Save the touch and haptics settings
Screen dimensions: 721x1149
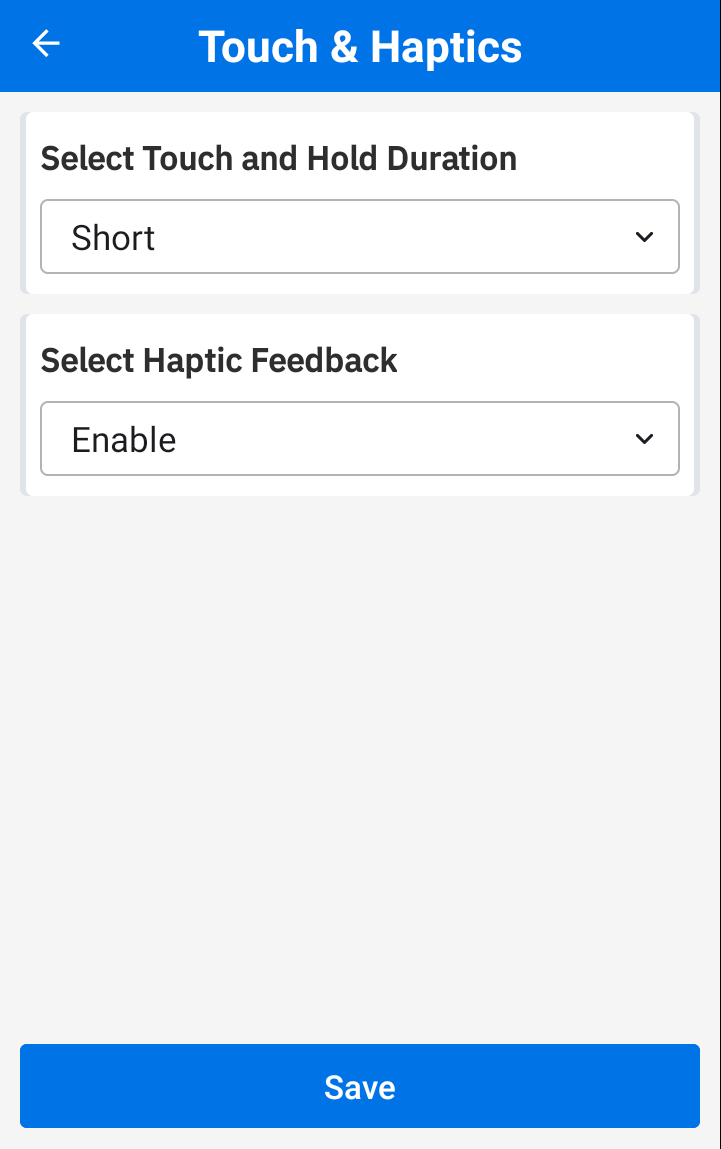(360, 1086)
